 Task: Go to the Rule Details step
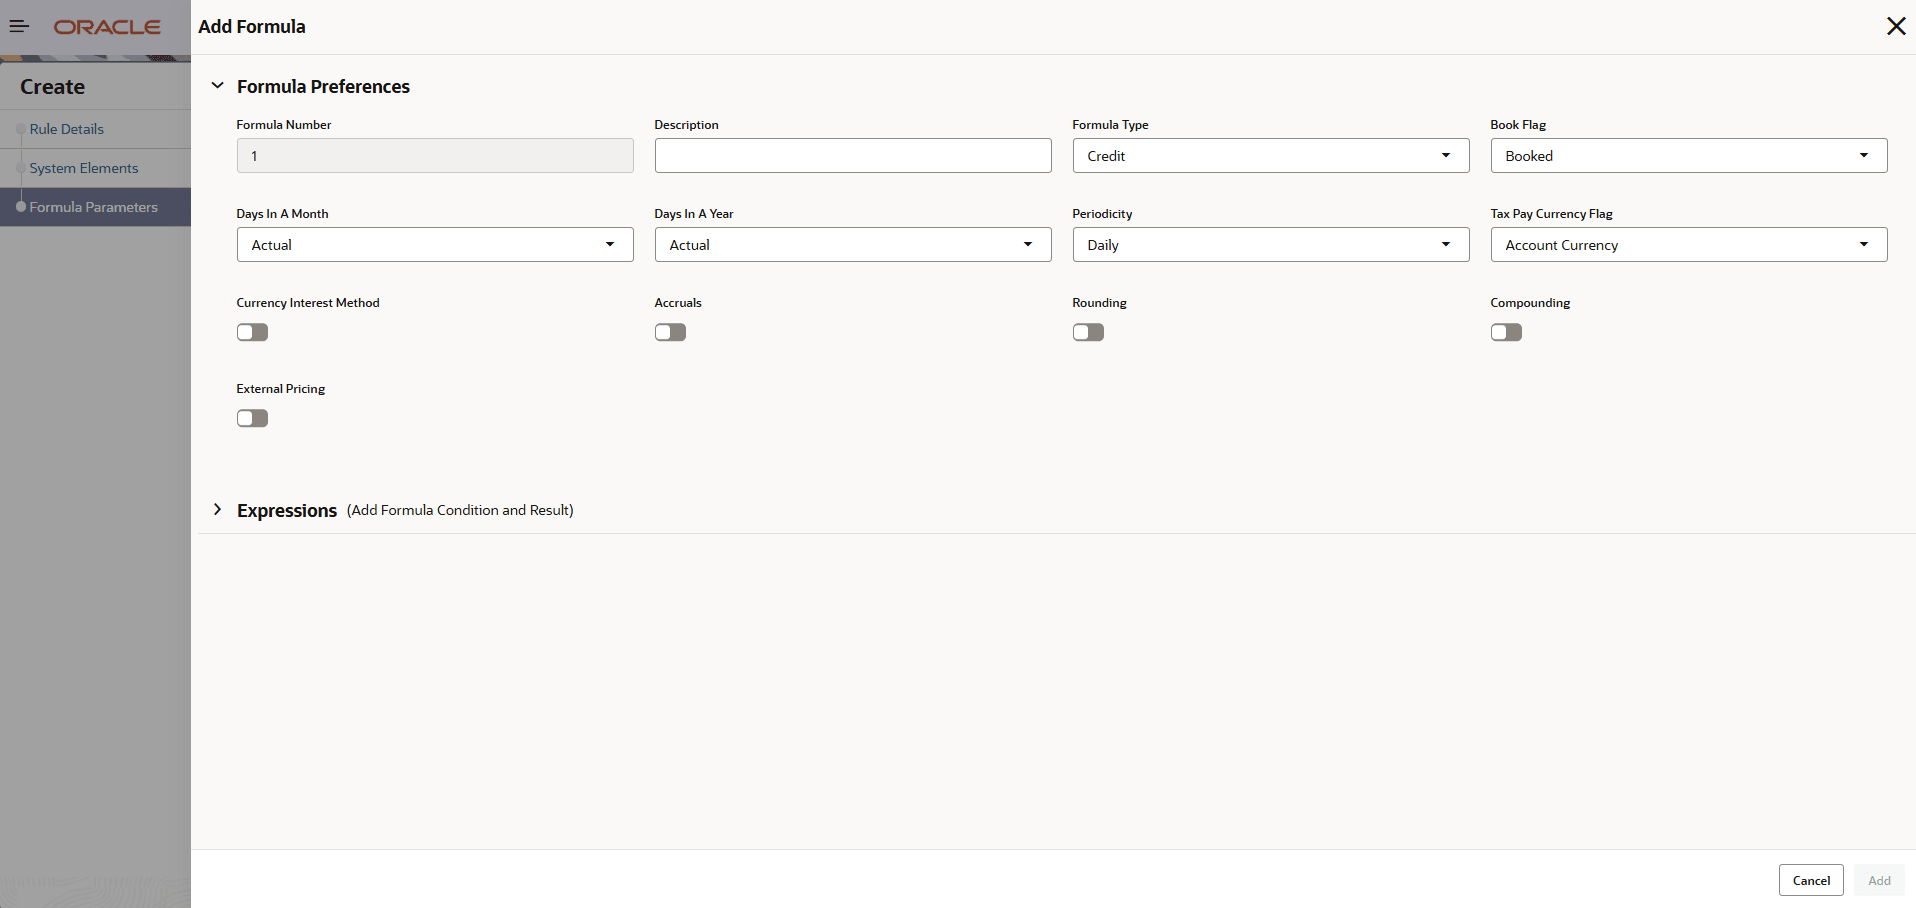67,129
